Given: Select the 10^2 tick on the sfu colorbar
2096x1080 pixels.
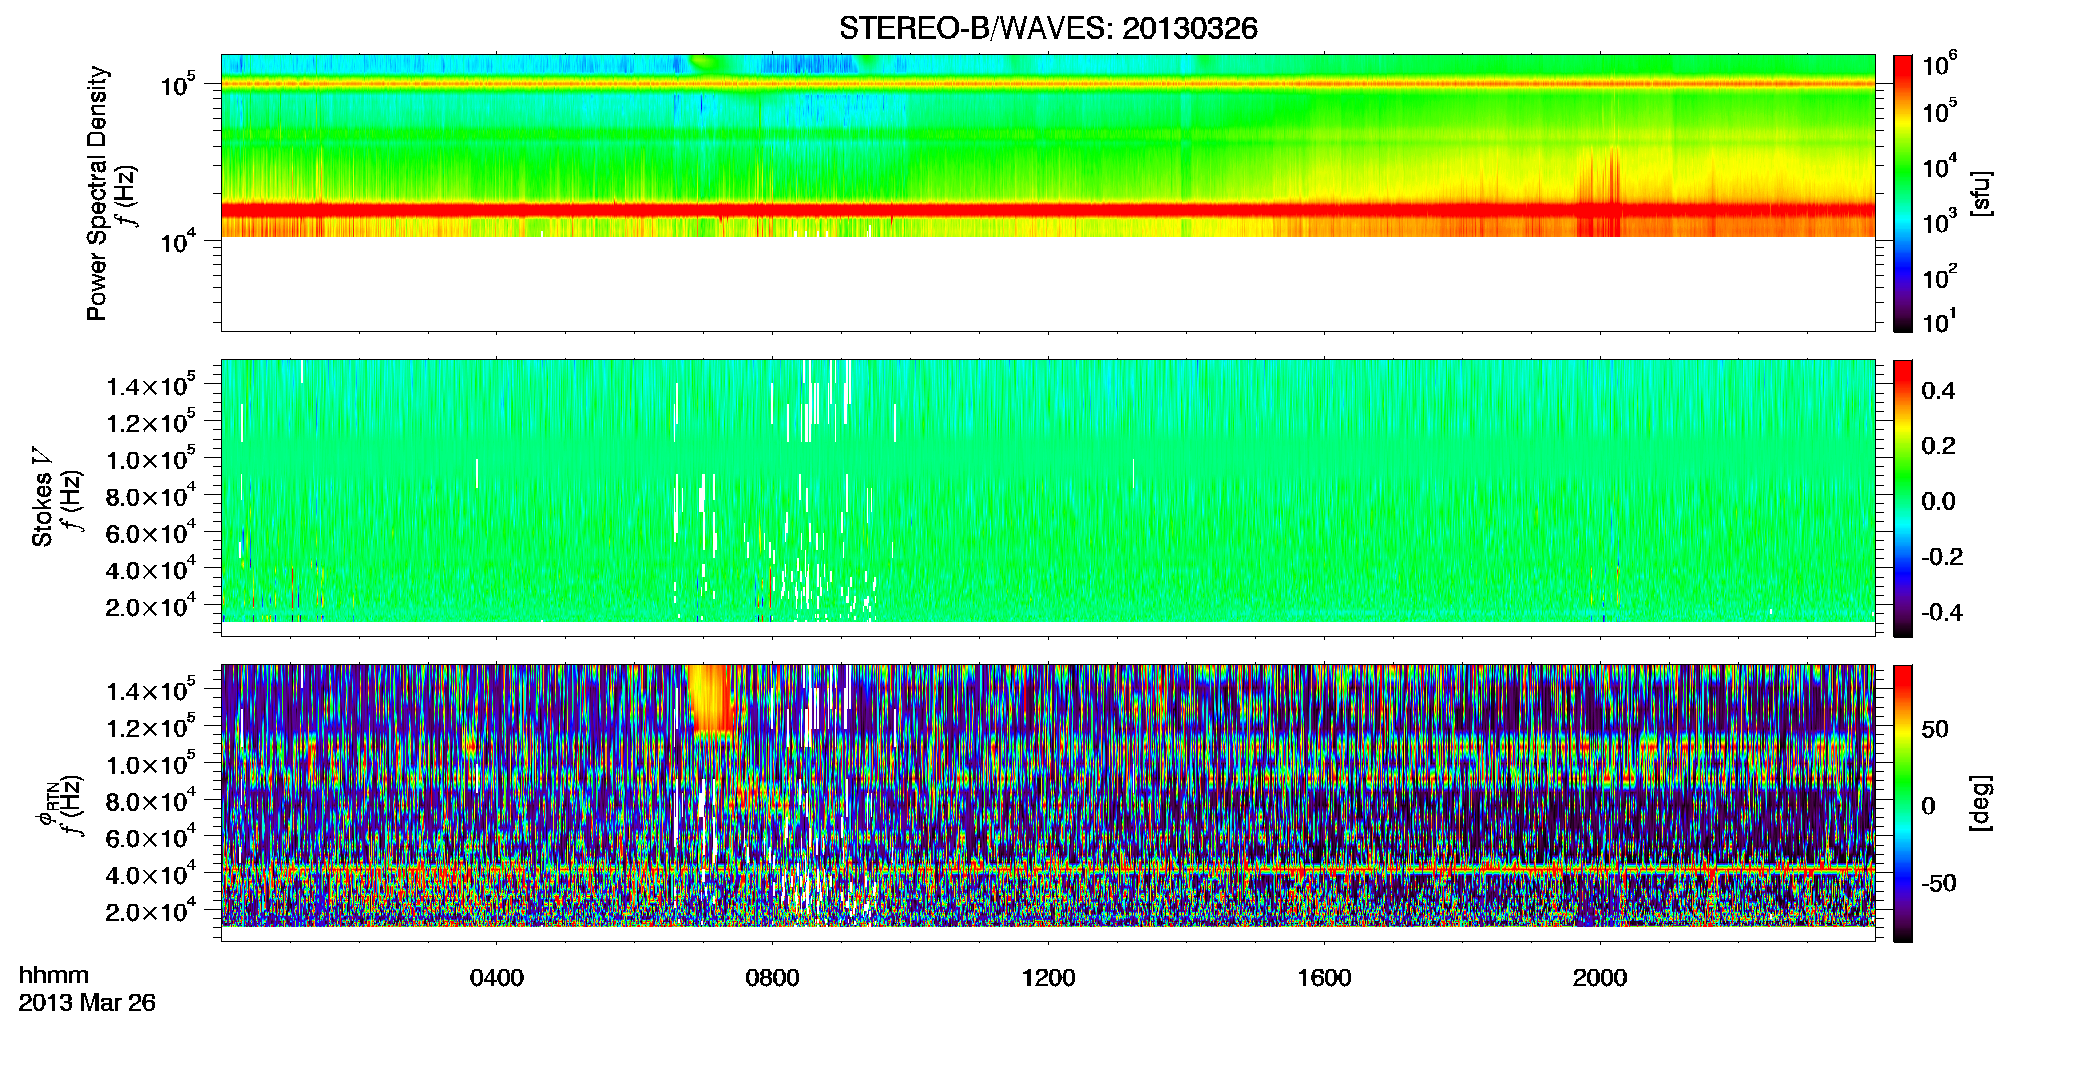Looking at the screenshot, I should coord(1940,275).
